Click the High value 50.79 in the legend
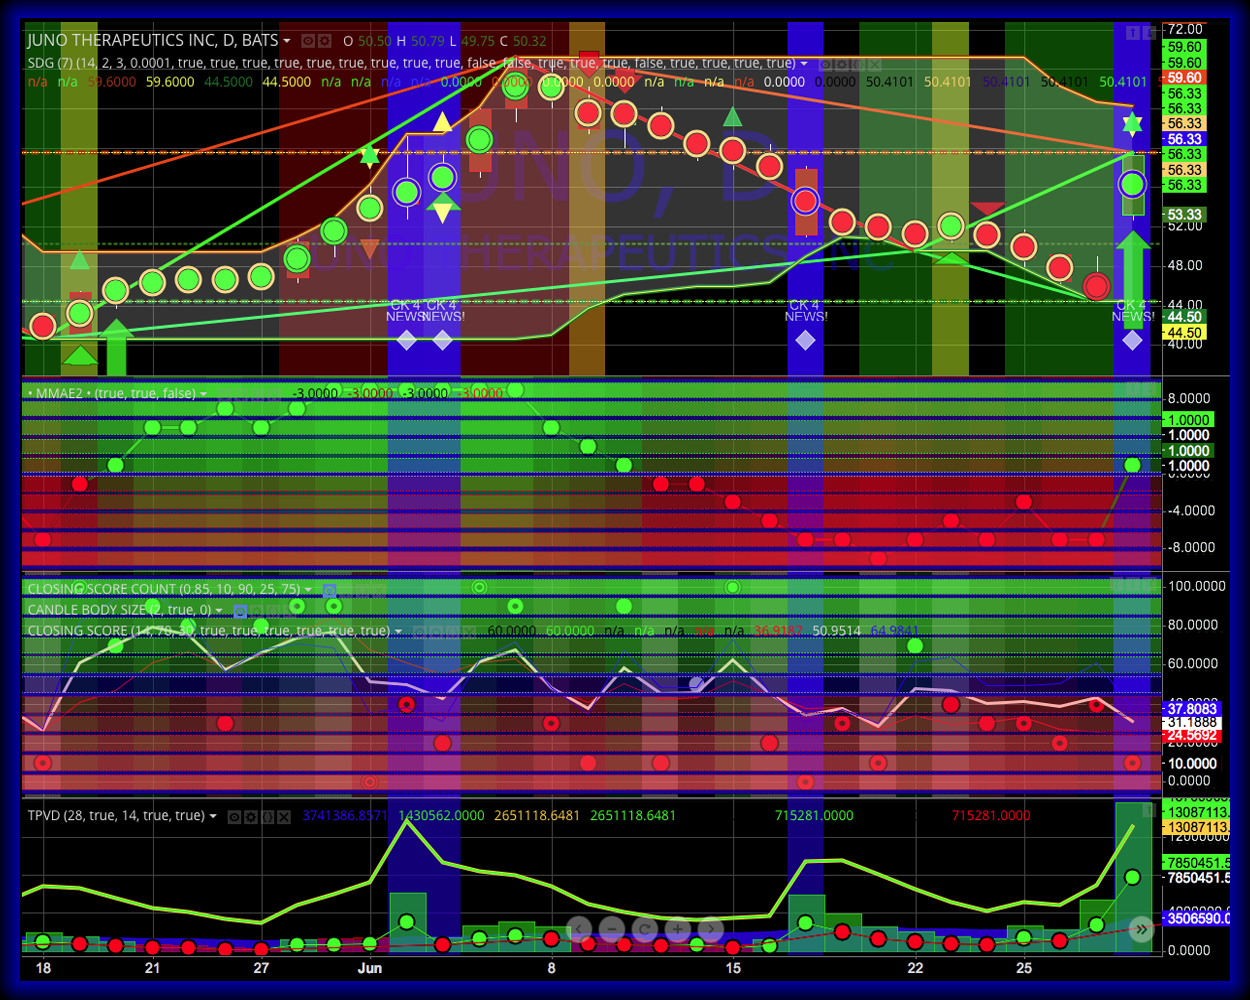Image resolution: width=1250 pixels, height=1000 pixels. tap(427, 41)
